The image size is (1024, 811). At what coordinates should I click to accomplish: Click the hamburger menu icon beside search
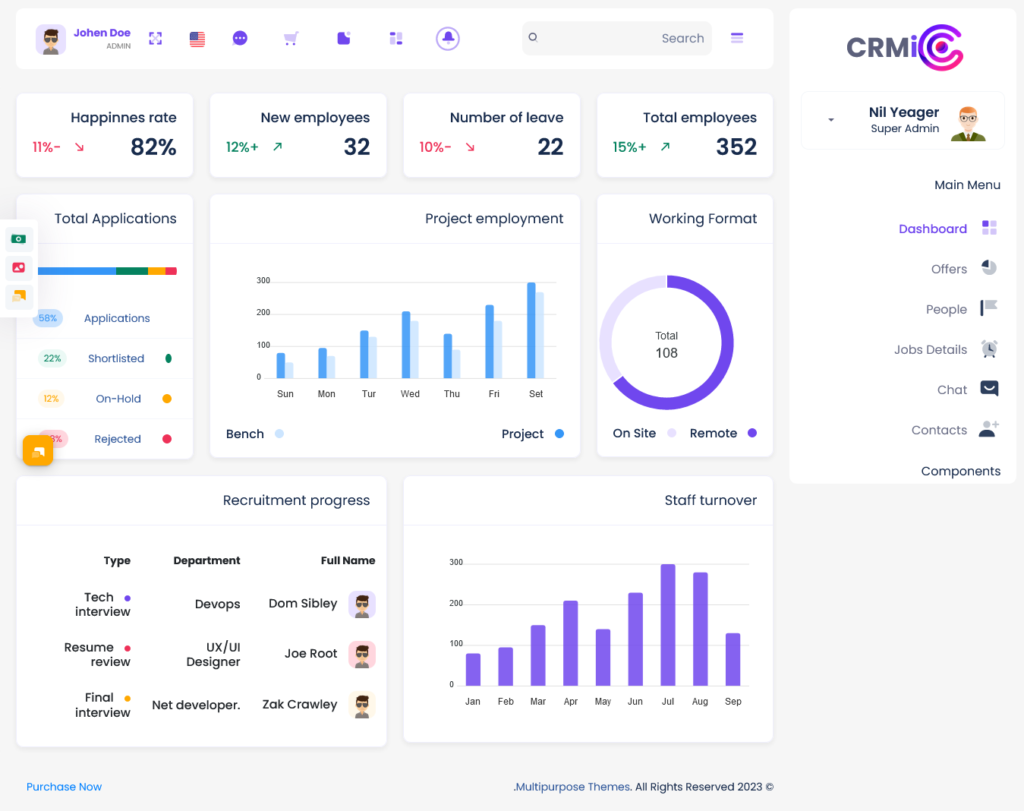(737, 38)
